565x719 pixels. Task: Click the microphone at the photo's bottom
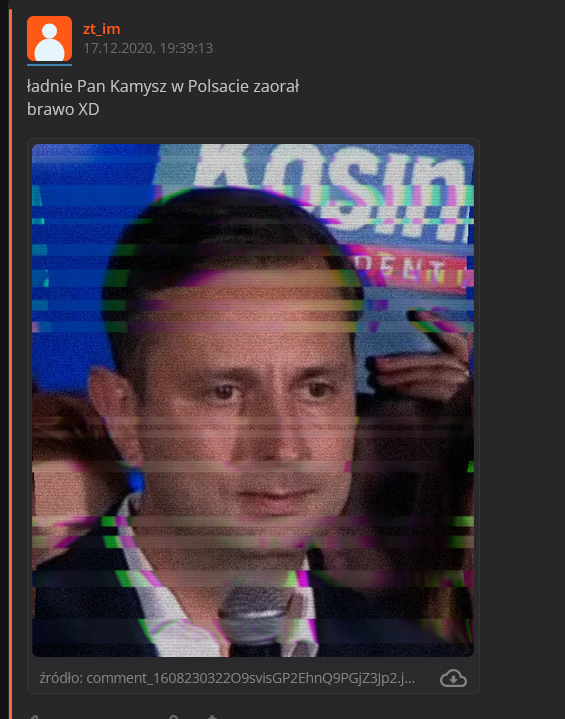point(257,612)
